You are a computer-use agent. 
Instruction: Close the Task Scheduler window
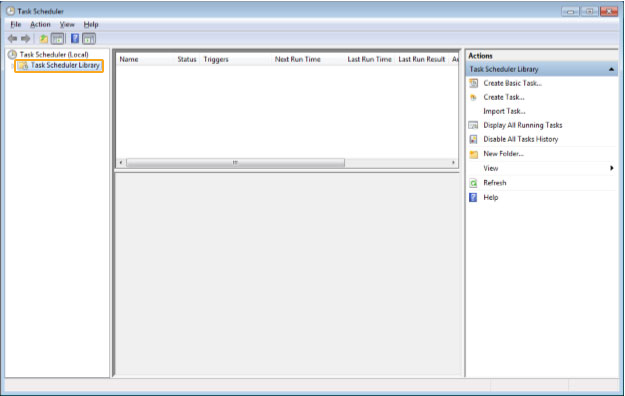point(609,12)
